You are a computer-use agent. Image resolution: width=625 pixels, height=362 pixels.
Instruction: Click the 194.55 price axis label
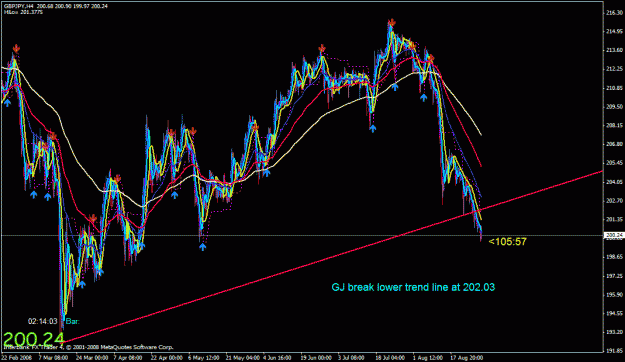tap(614, 313)
